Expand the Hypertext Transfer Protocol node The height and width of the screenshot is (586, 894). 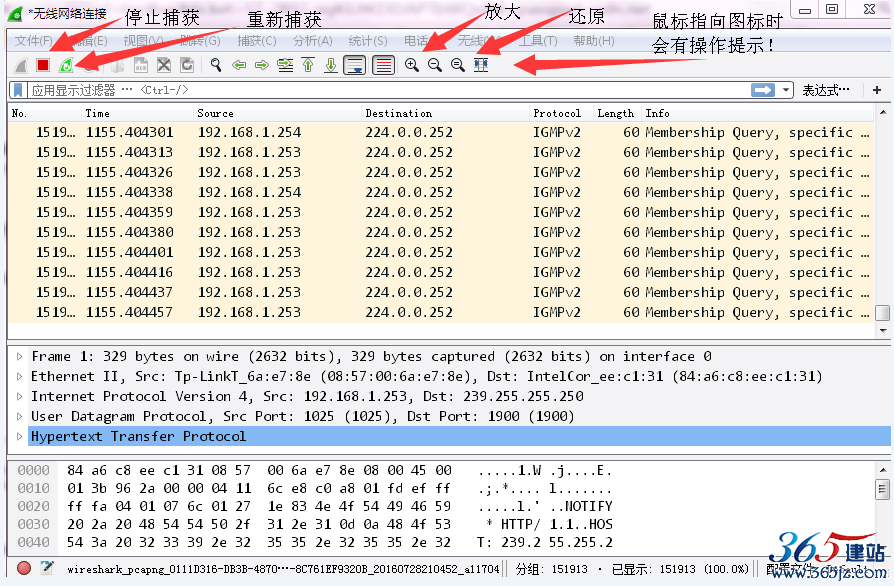click(x=19, y=437)
